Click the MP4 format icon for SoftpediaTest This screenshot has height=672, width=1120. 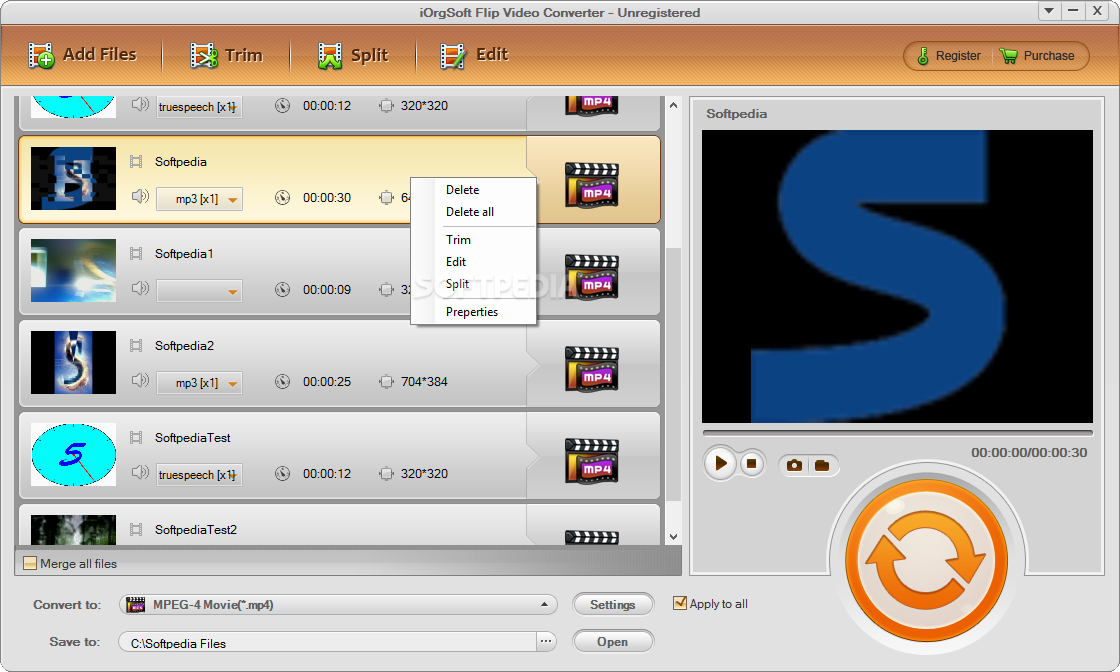[591, 461]
